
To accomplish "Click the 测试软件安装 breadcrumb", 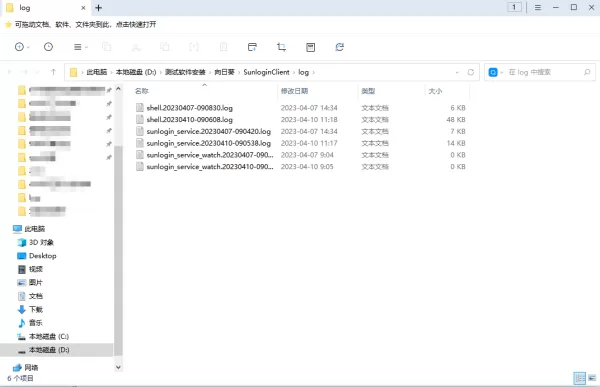I will point(185,72).
